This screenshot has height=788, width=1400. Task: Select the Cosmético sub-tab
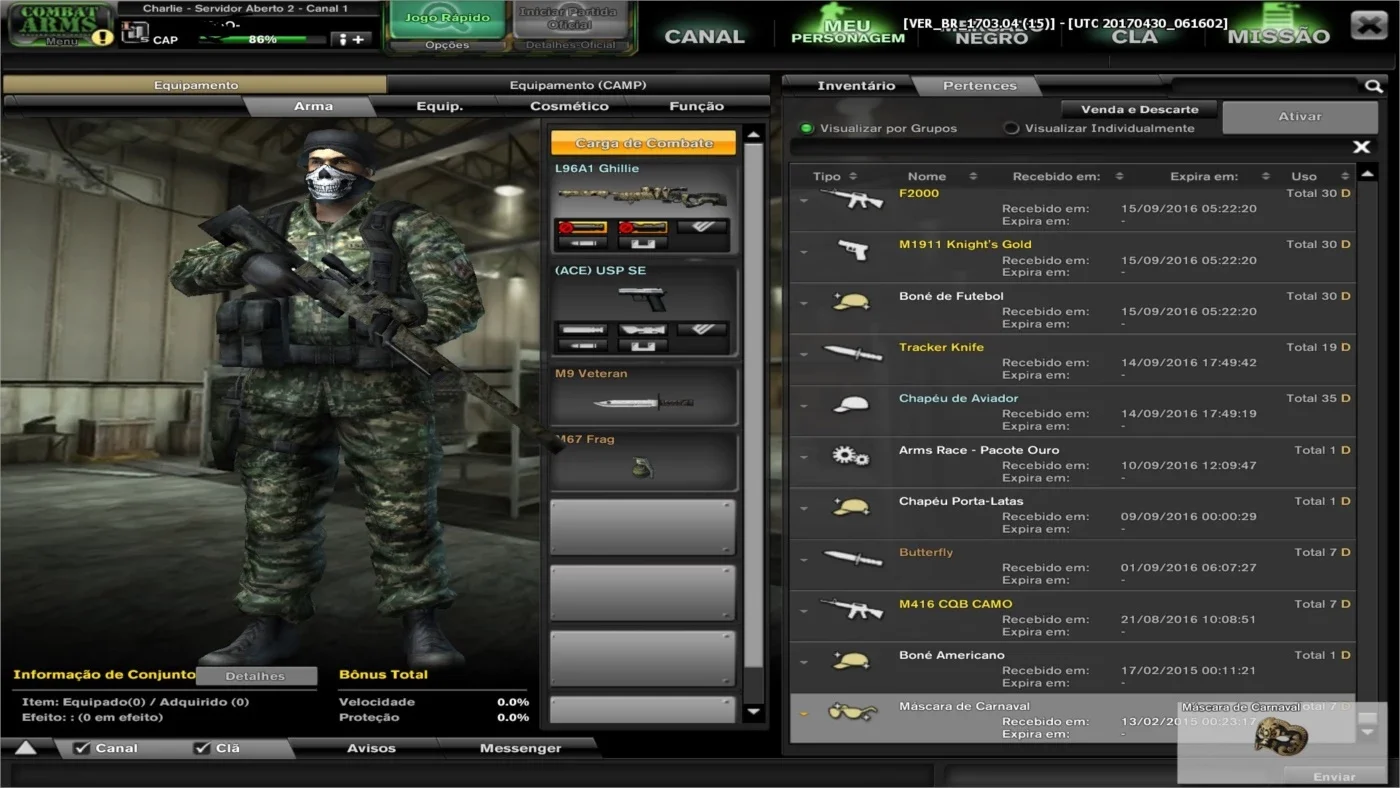point(569,106)
